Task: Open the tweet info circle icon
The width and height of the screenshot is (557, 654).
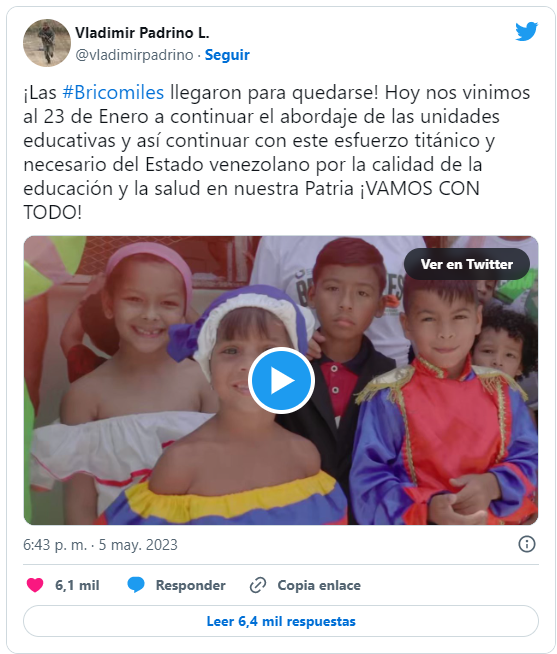Action: click(527, 544)
